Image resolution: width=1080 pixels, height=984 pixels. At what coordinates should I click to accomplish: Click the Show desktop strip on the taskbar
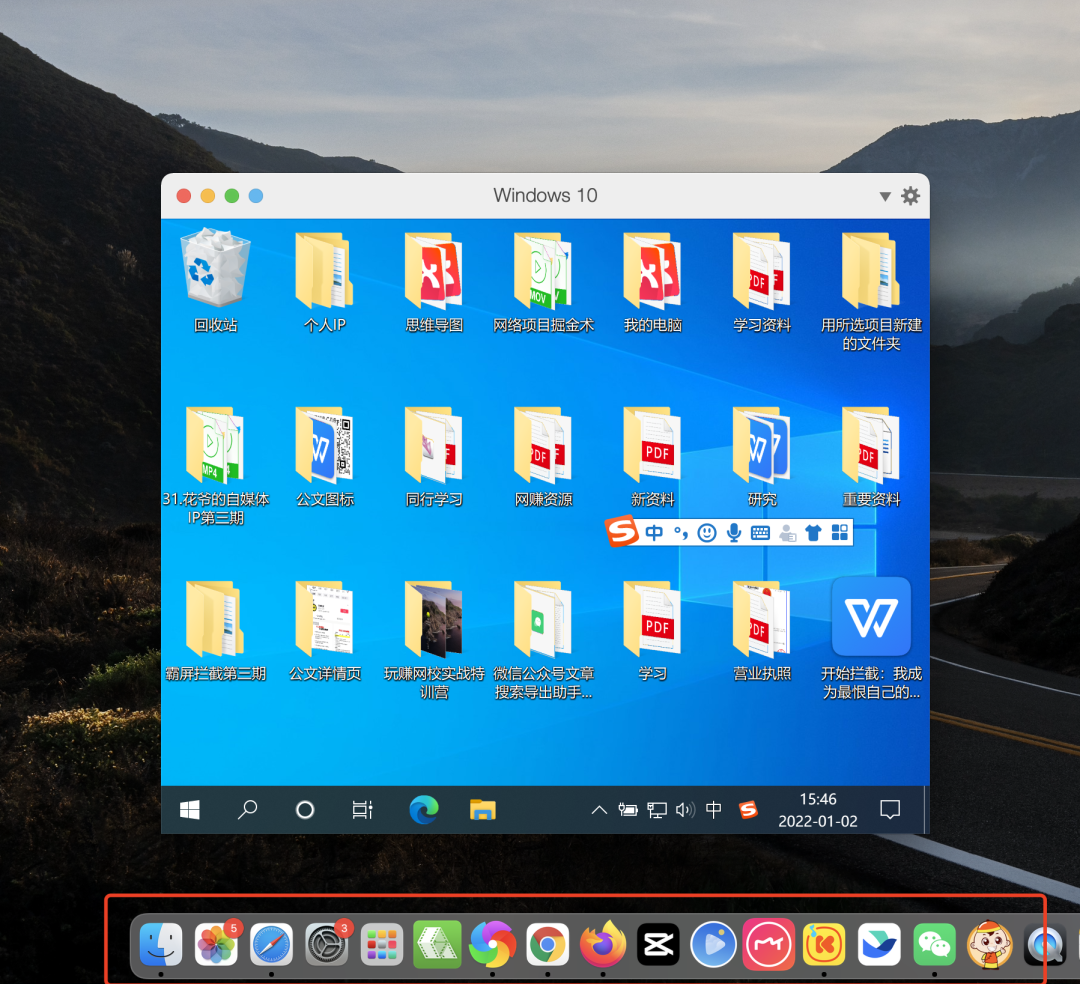coord(926,810)
